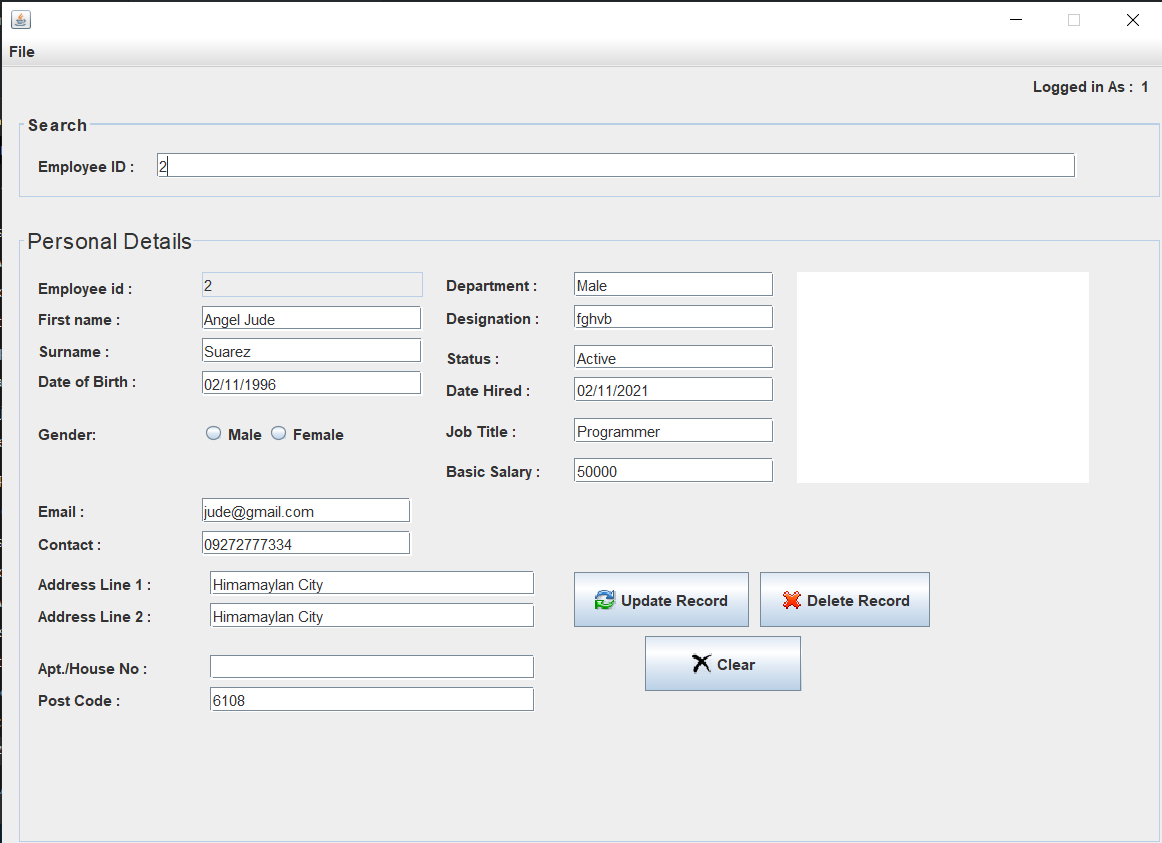The width and height of the screenshot is (1162, 843).
Task: Select the Female gender radio button
Action: pyautogui.click(x=279, y=434)
